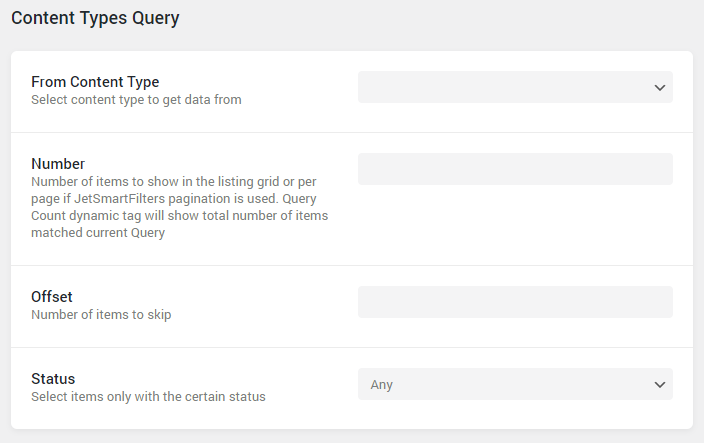Click the 'Number of items to skip' hint
The height and width of the screenshot is (443, 704).
tap(101, 315)
